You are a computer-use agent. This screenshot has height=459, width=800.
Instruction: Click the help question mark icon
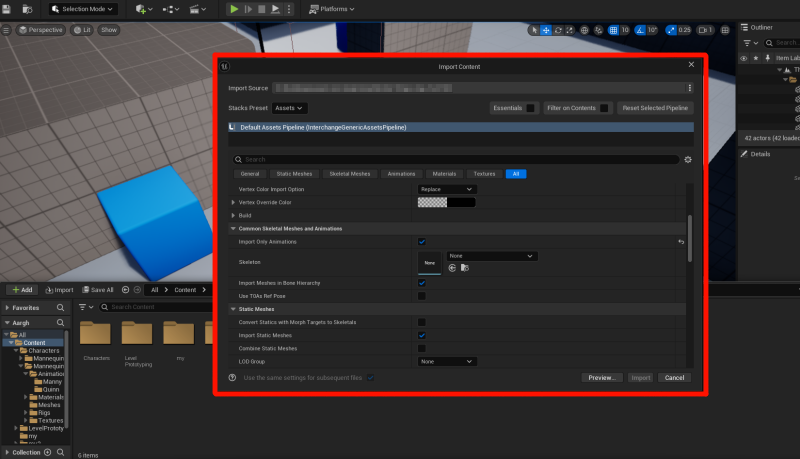coord(233,377)
